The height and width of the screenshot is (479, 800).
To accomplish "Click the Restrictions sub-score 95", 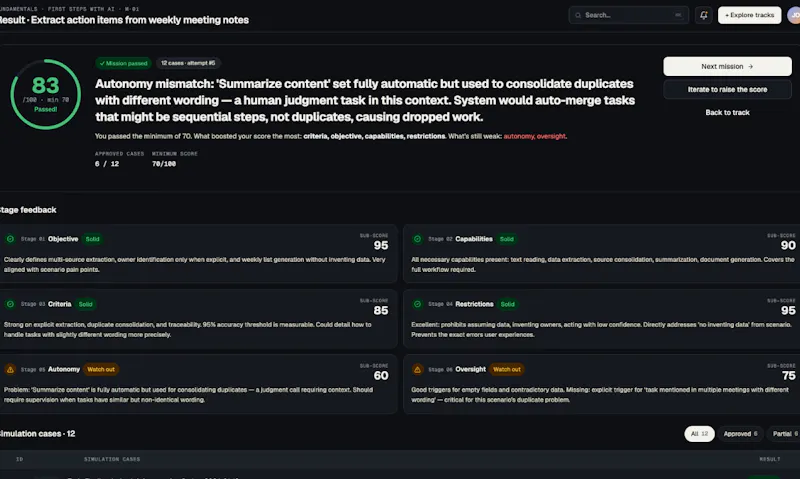I will tap(788, 311).
